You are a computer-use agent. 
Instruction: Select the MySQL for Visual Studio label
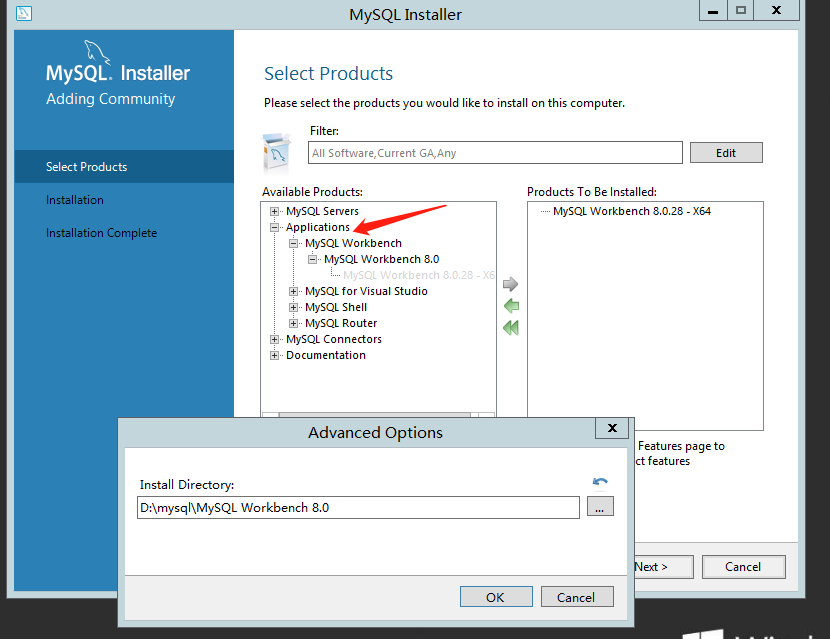366,291
